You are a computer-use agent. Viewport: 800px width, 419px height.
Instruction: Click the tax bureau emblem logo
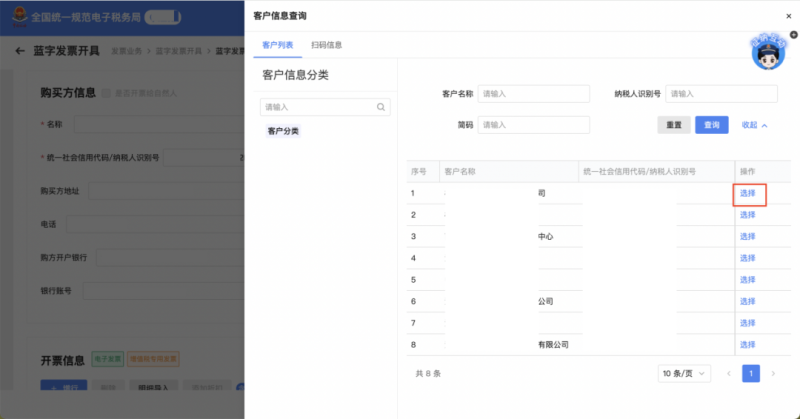[x=19, y=17]
